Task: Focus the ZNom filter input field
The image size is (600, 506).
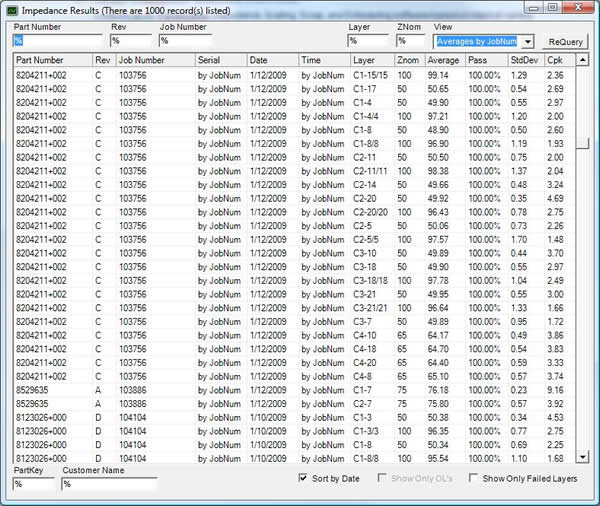Action: (x=411, y=41)
